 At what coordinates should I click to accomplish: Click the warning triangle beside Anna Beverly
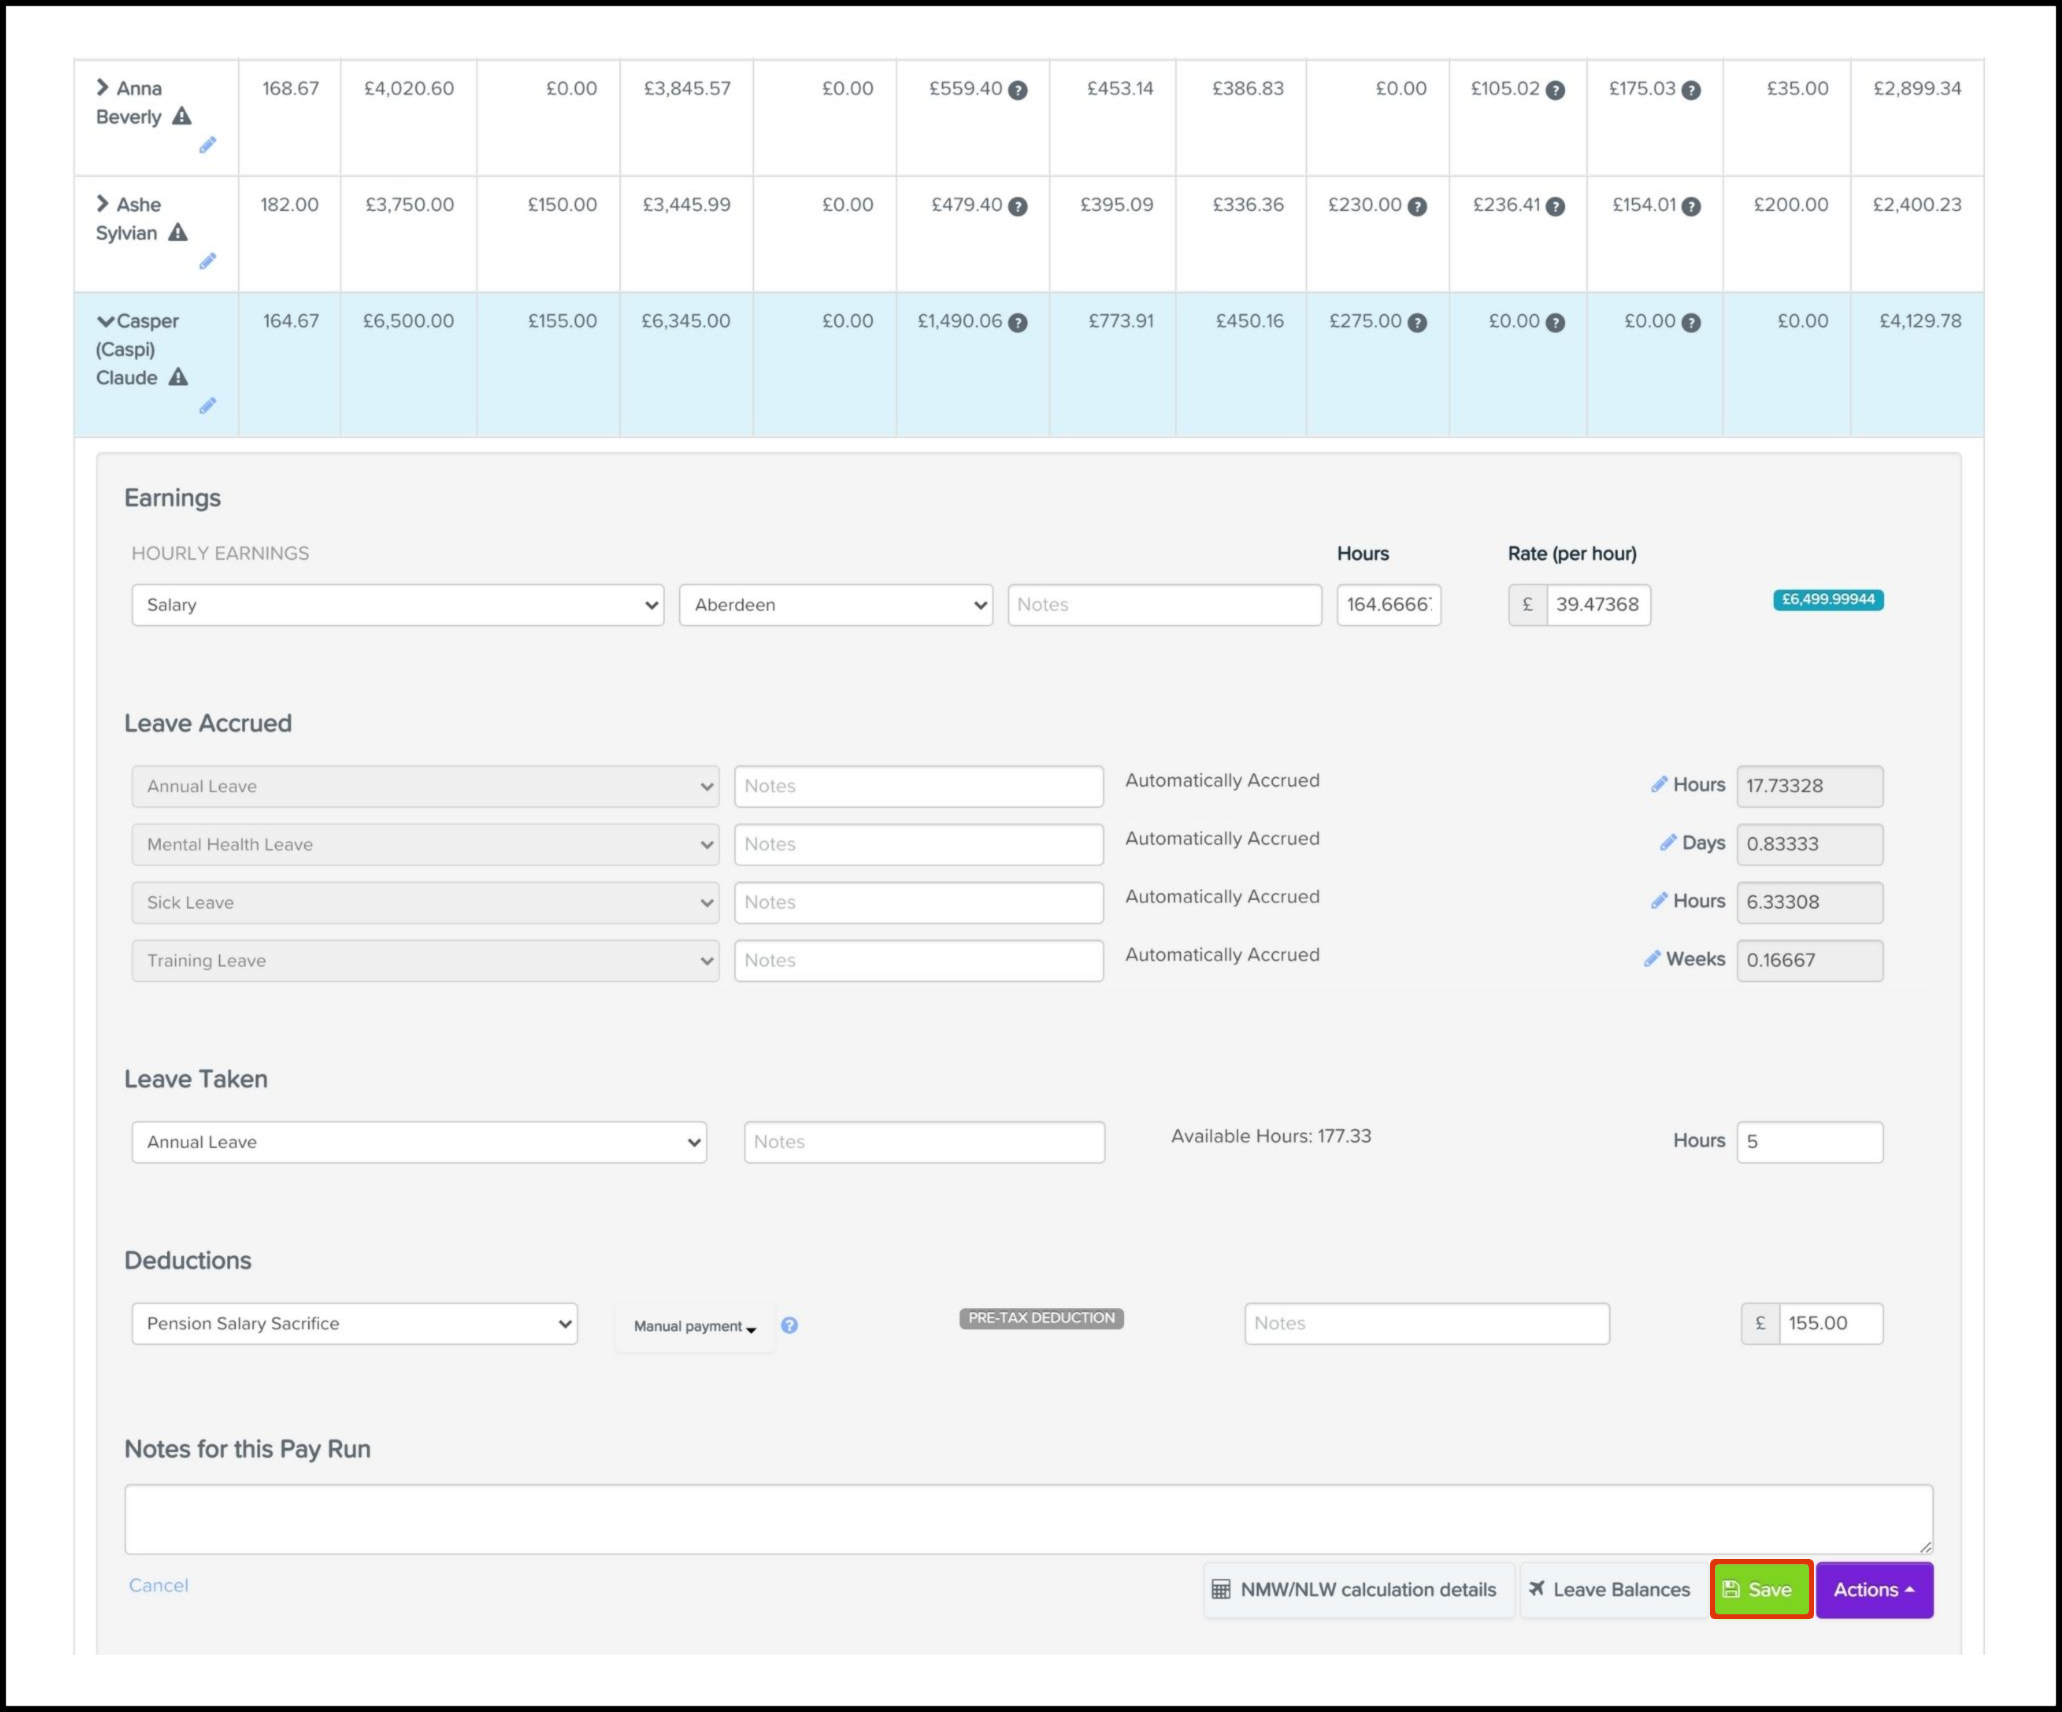(181, 116)
